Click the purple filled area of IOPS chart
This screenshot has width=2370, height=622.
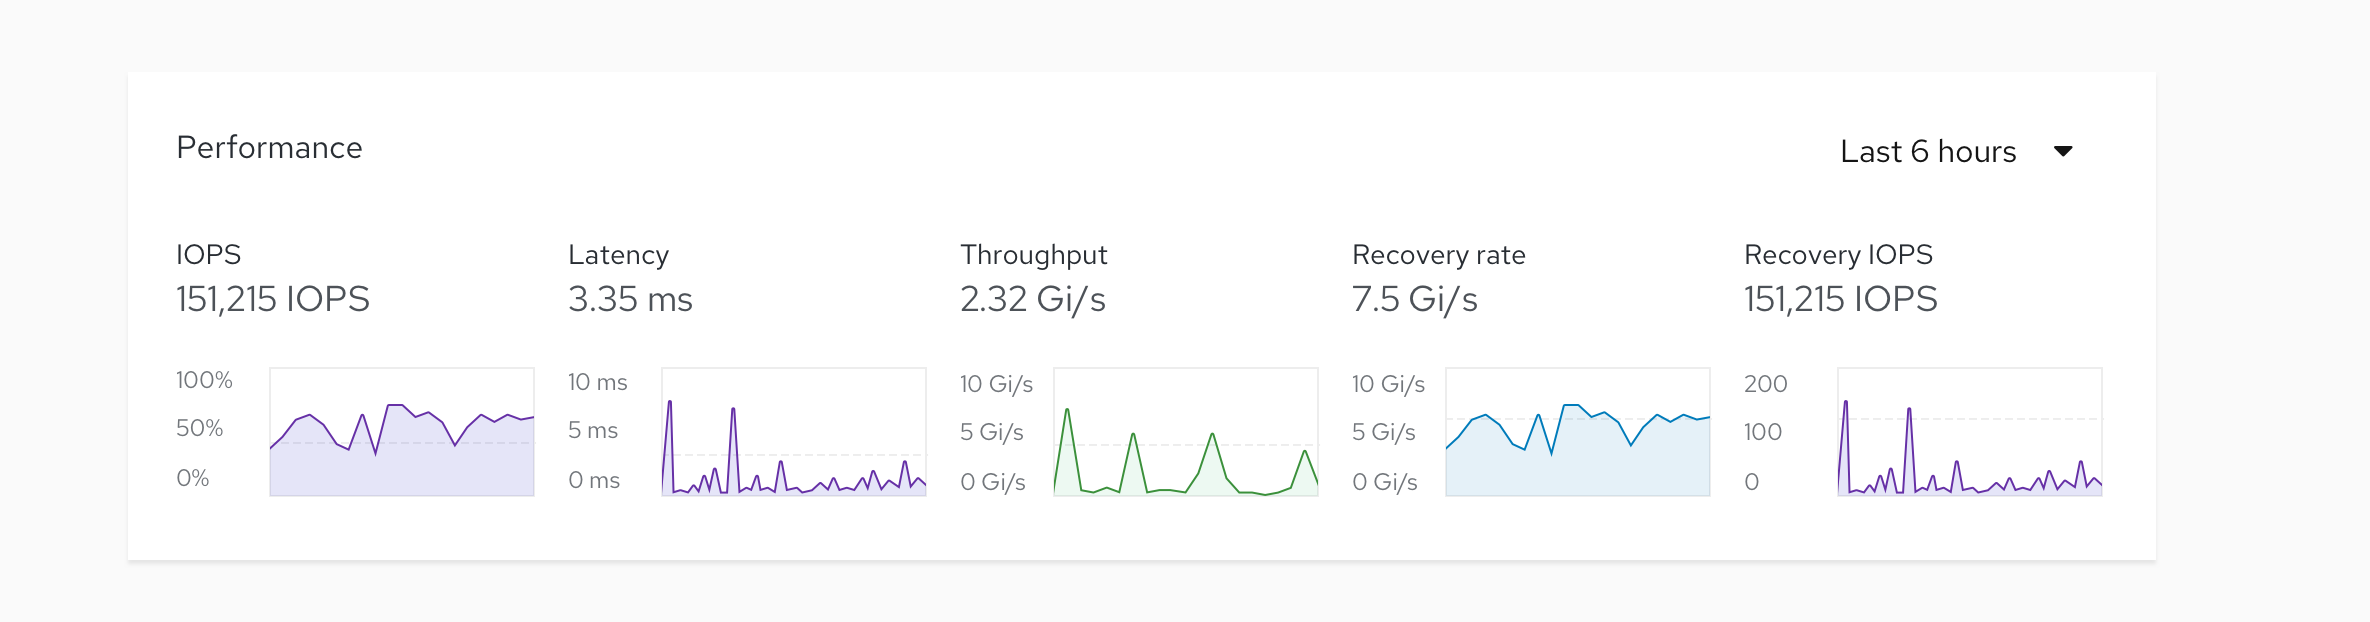400,470
